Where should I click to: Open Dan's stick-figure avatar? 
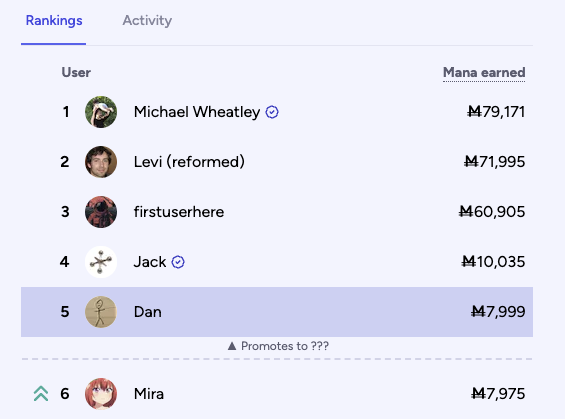[x=101, y=312]
